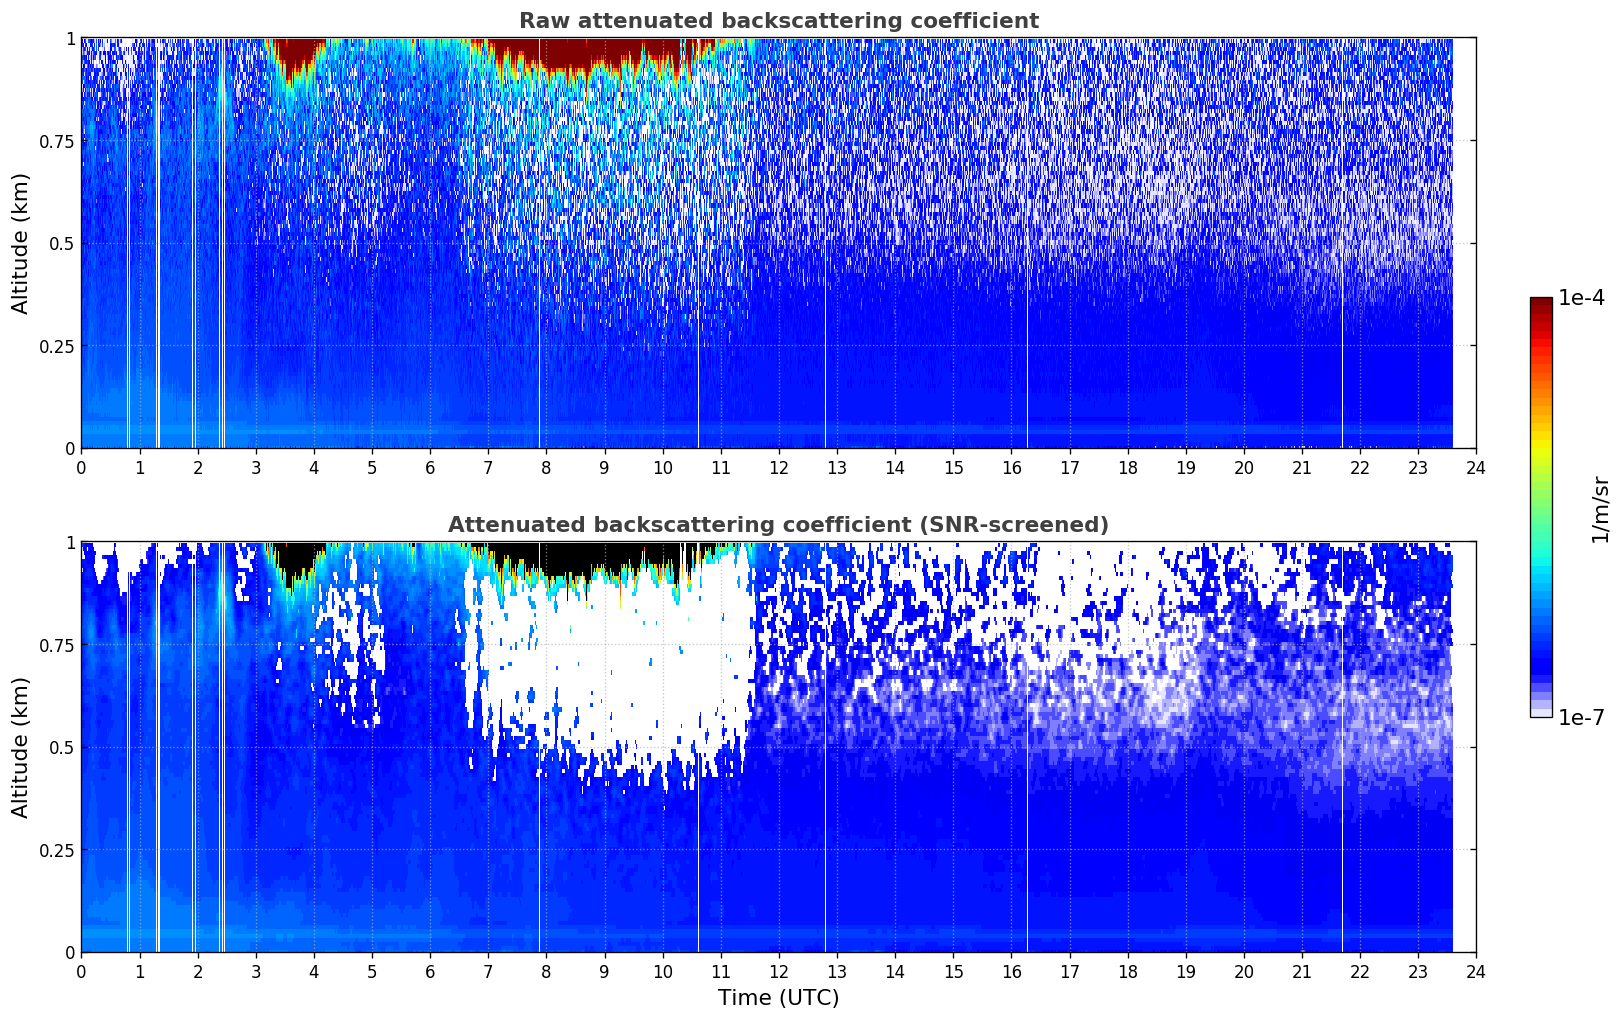This screenshot has height=1020, width=1621.
Task: Click the "1/m/sr" colorbar unit label
Action: point(1600,508)
